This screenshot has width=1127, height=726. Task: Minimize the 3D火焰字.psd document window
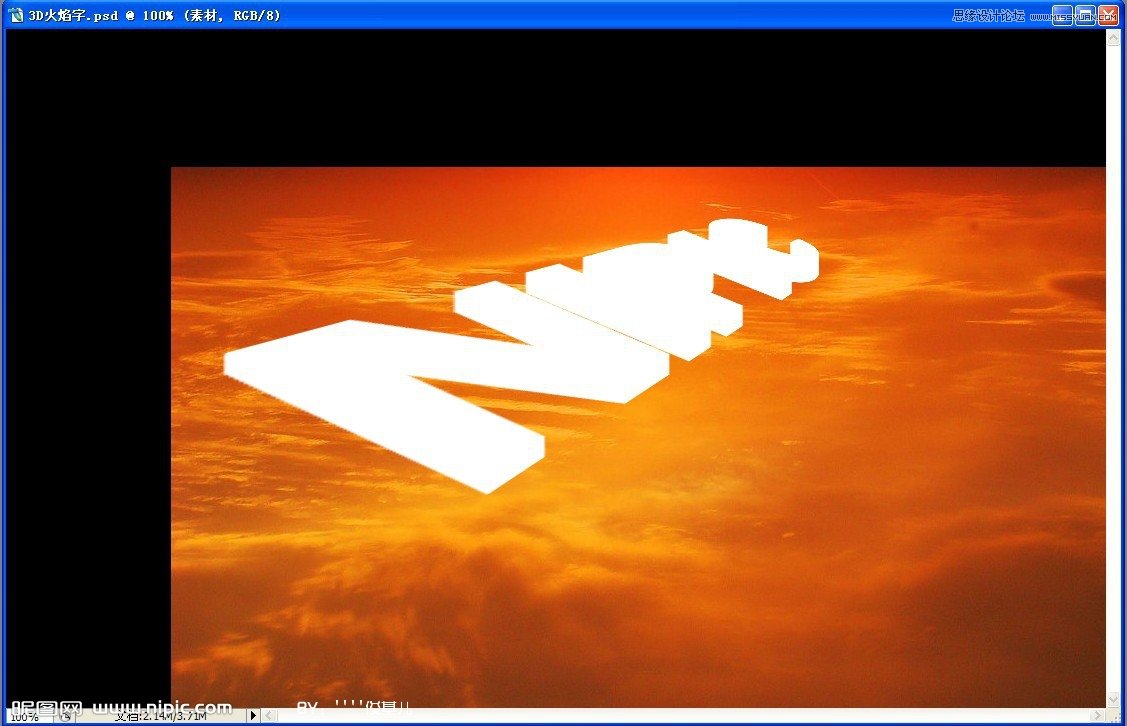coord(1062,15)
